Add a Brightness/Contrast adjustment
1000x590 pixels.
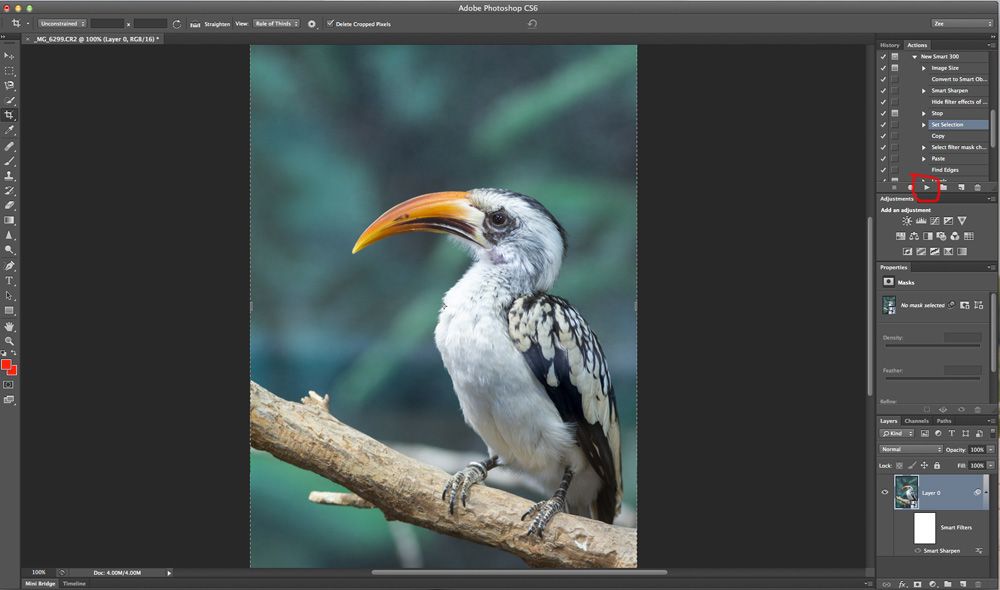click(907, 221)
